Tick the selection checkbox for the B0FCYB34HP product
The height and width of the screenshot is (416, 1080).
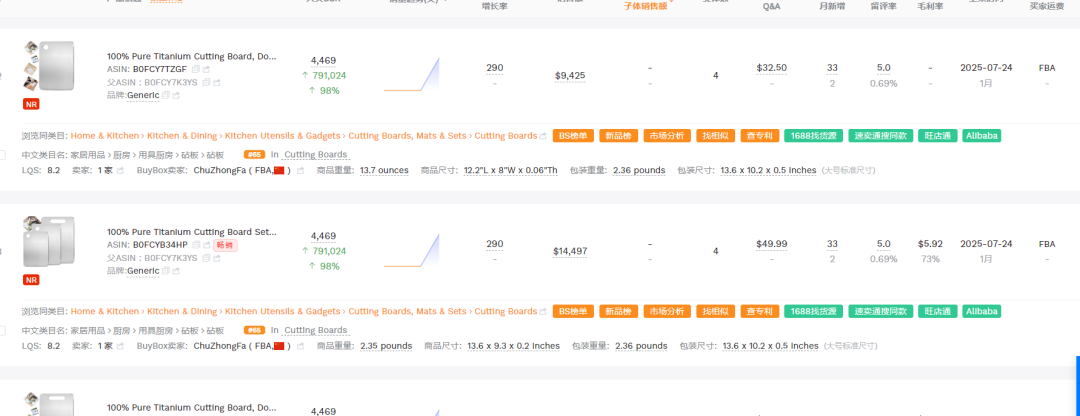pos(2,331)
